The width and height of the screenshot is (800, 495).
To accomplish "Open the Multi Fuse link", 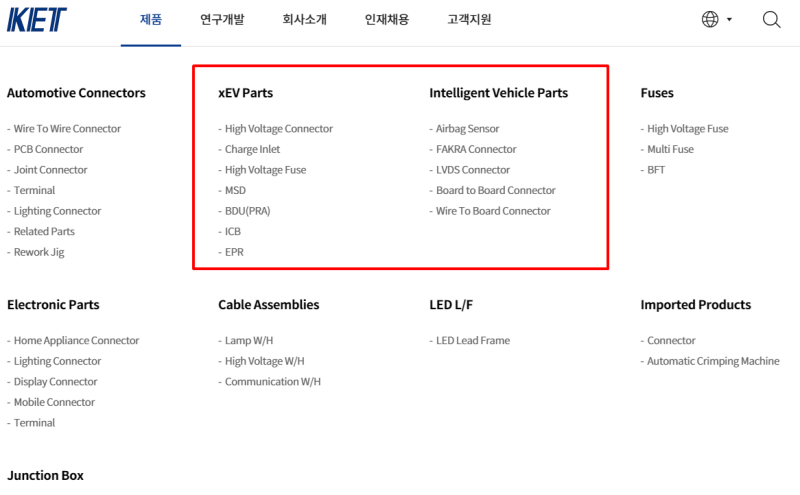I will point(670,149).
